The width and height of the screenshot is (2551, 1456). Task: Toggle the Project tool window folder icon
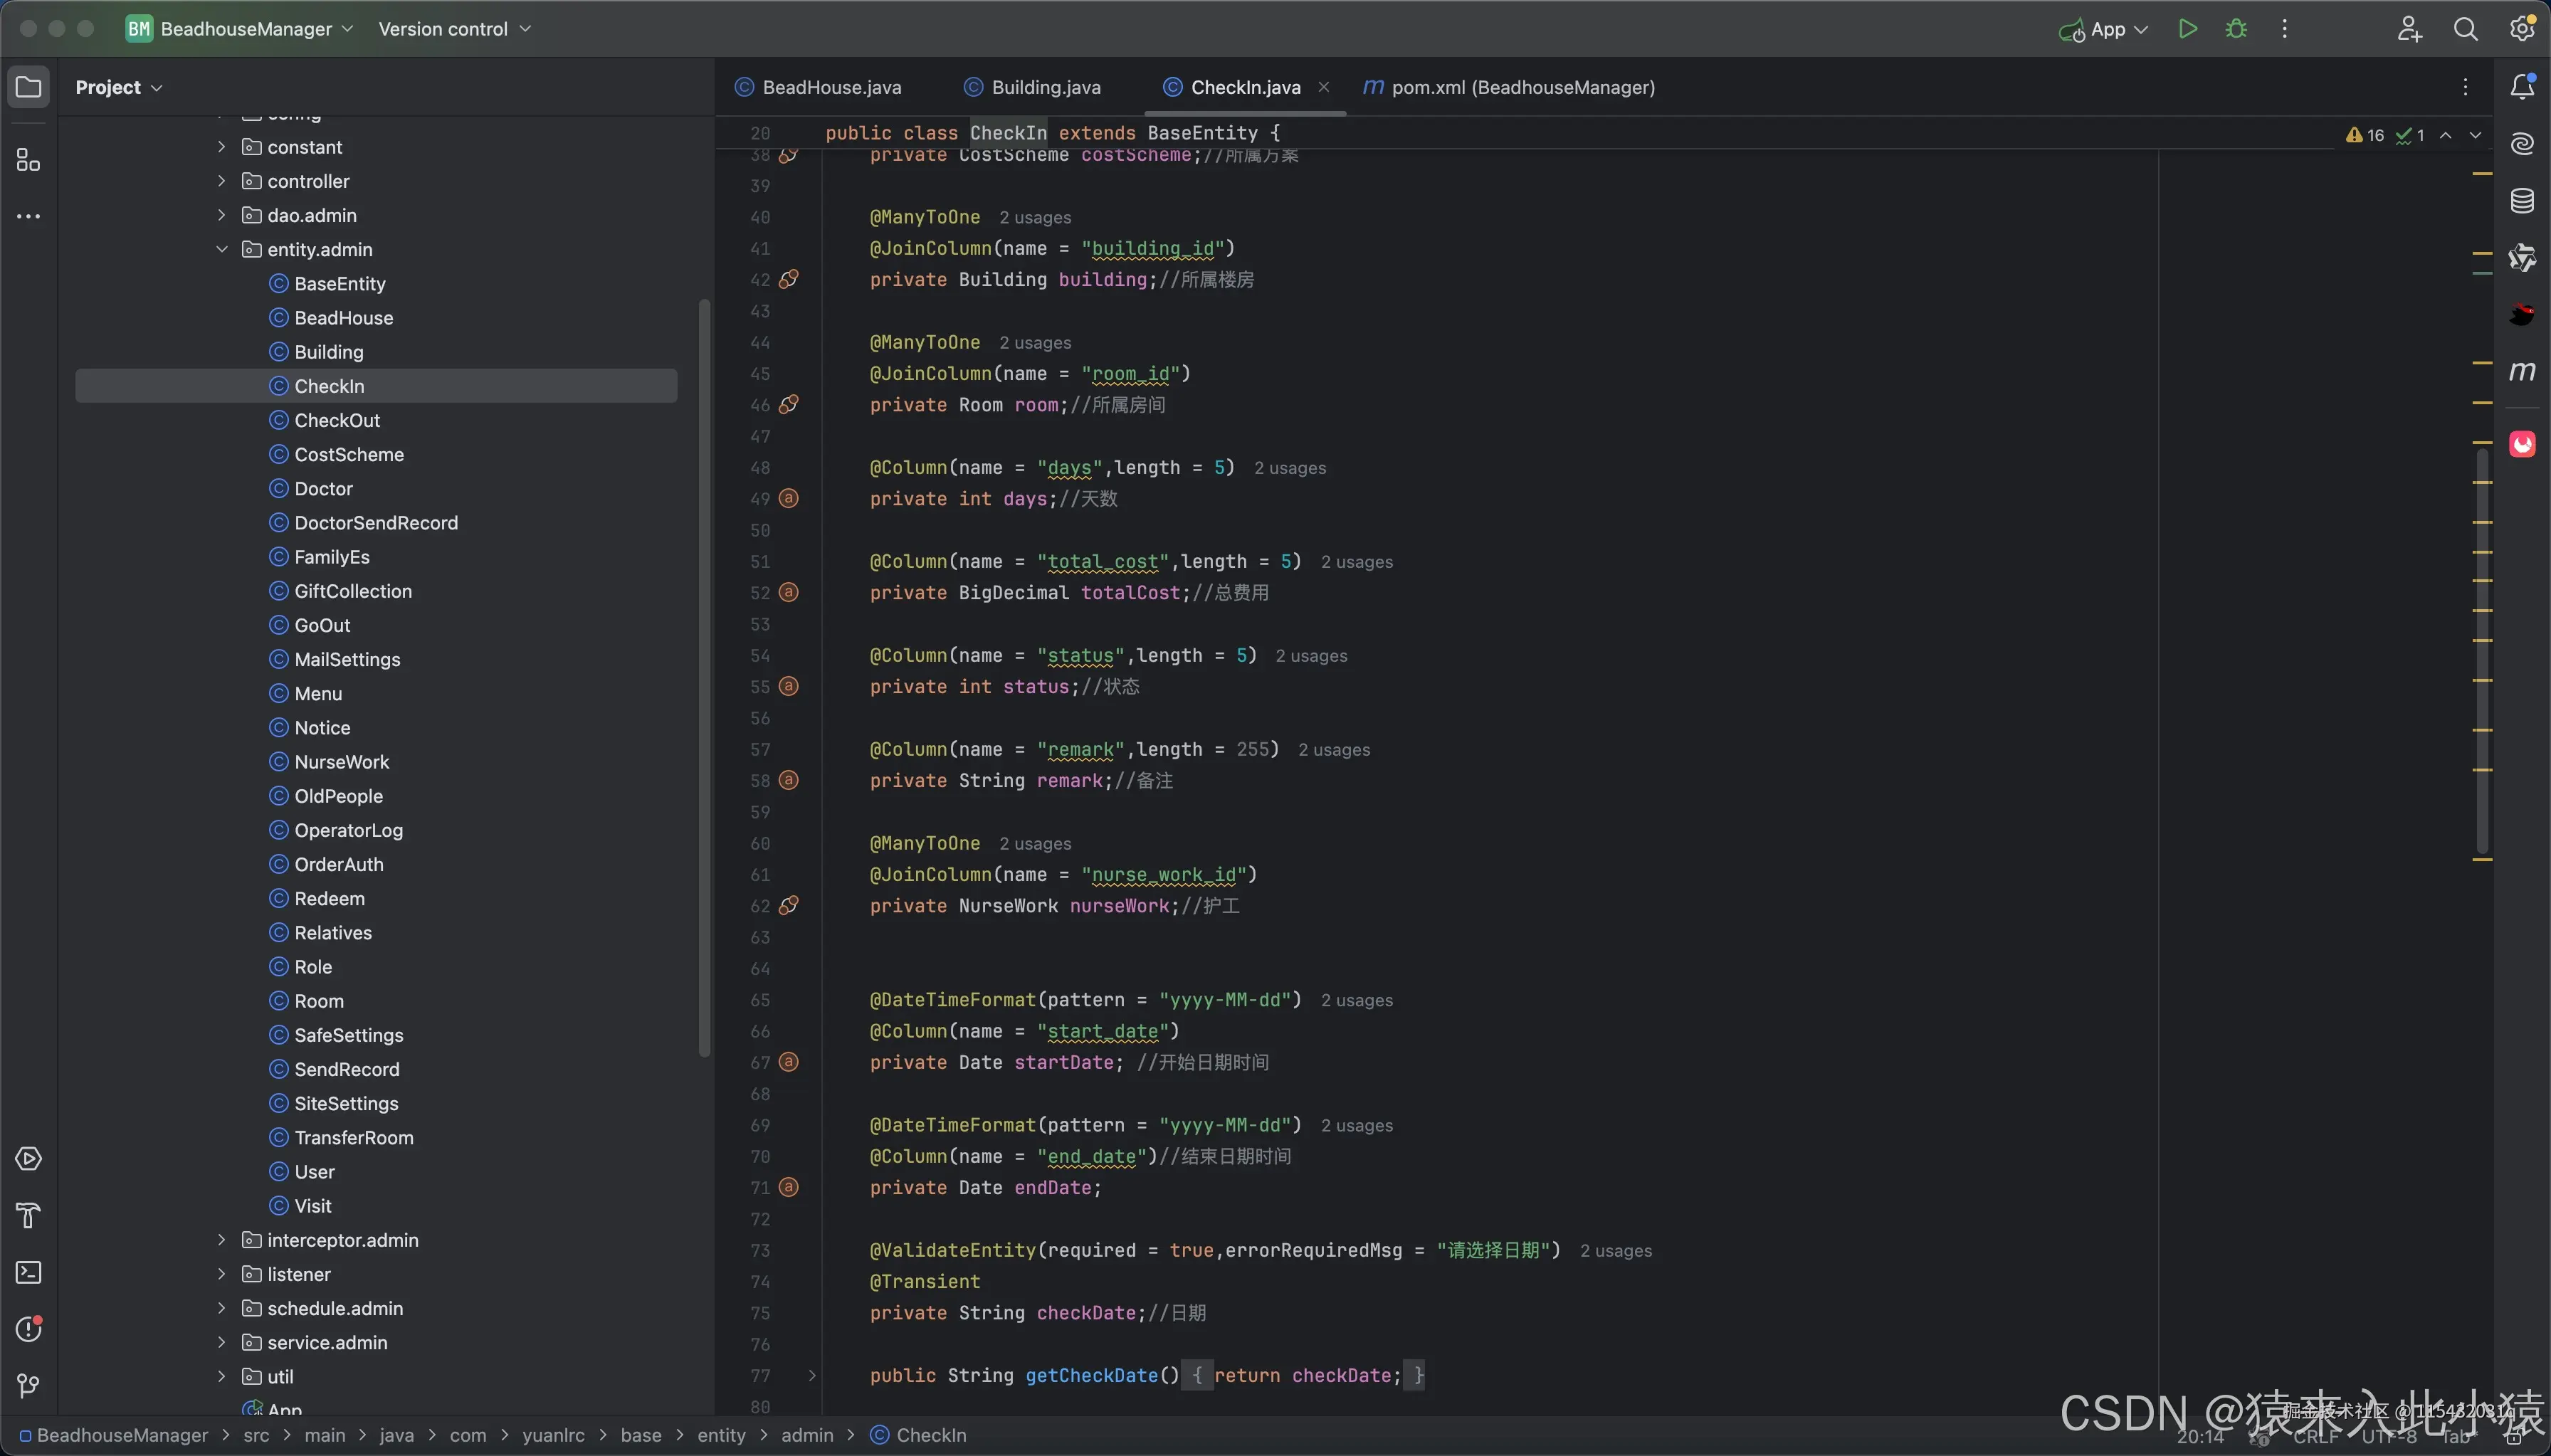pyautogui.click(x=28, y=87)
